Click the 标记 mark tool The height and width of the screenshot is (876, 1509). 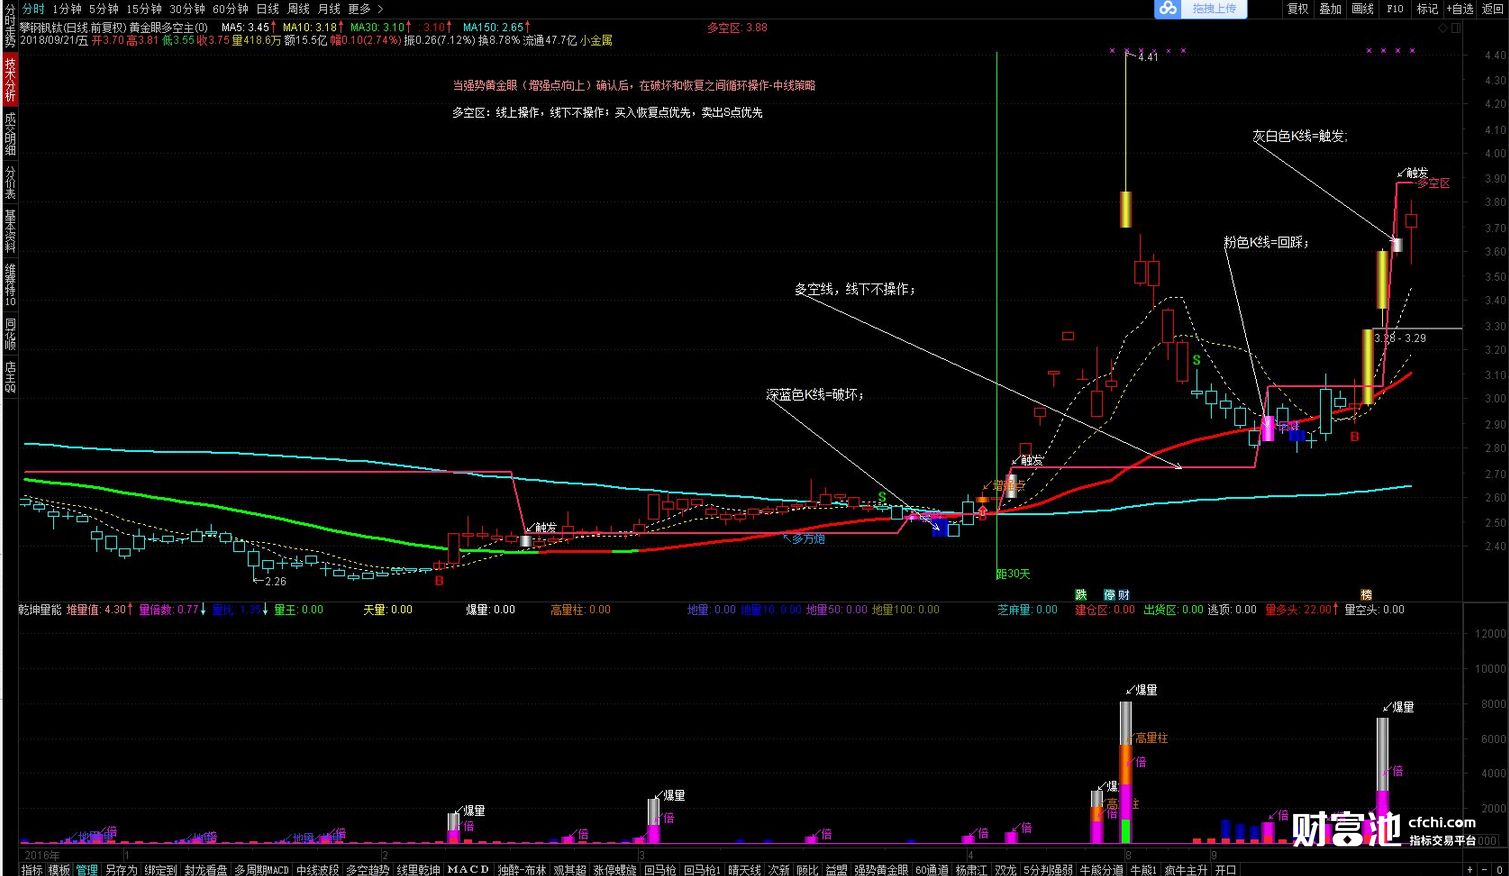click(1427, 8)
